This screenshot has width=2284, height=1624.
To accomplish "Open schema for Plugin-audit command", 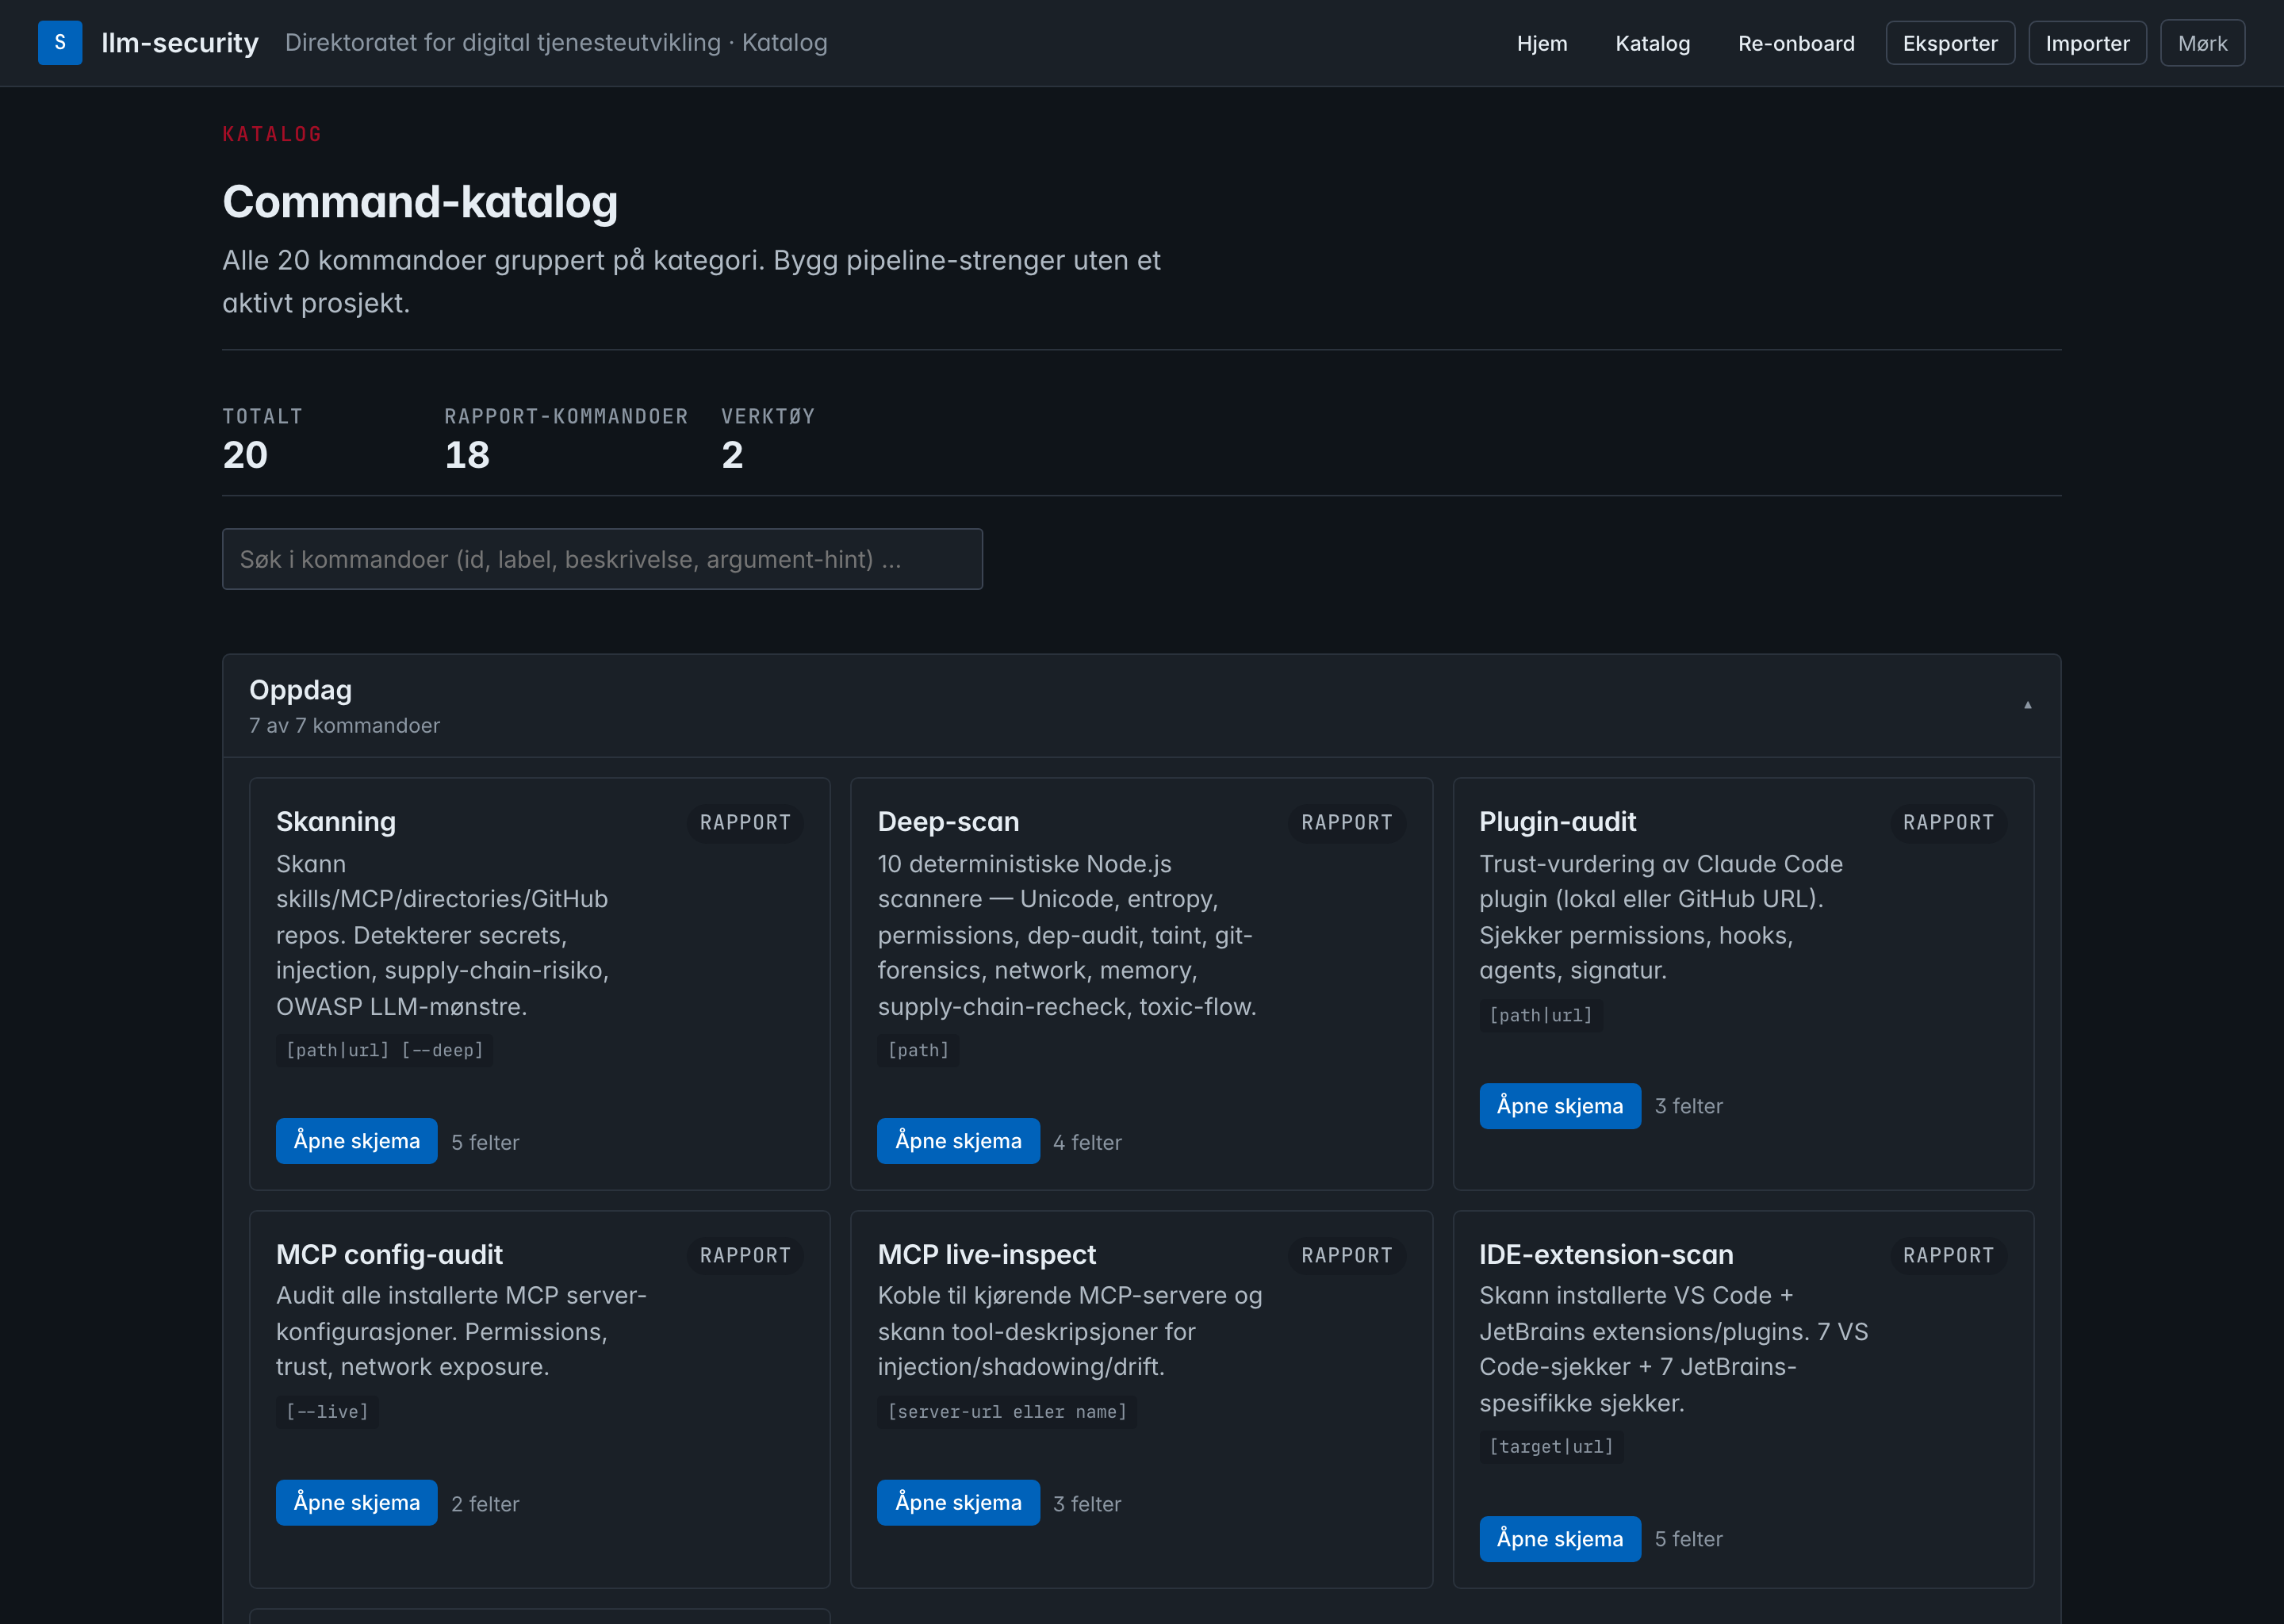I will 1560,1106.
